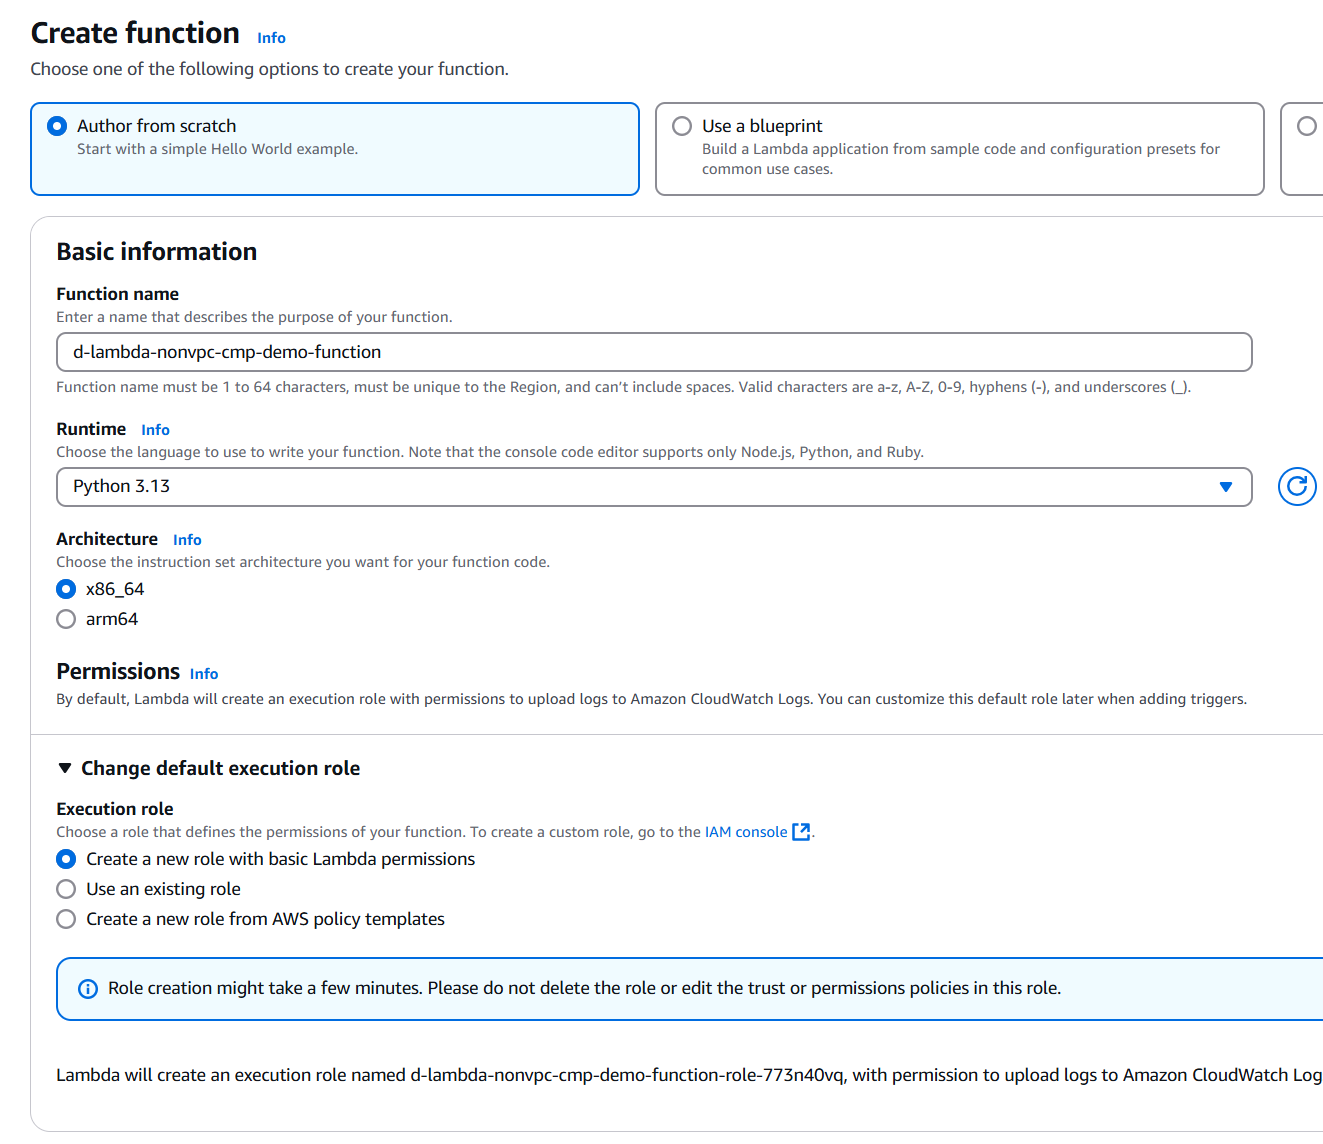
Task: Click into the Function name text field
Action: 653,352
